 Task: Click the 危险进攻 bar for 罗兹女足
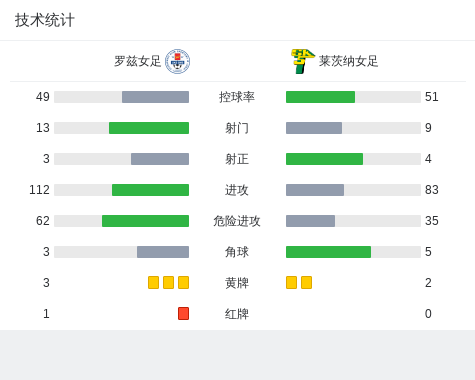[x=122, y=221]
